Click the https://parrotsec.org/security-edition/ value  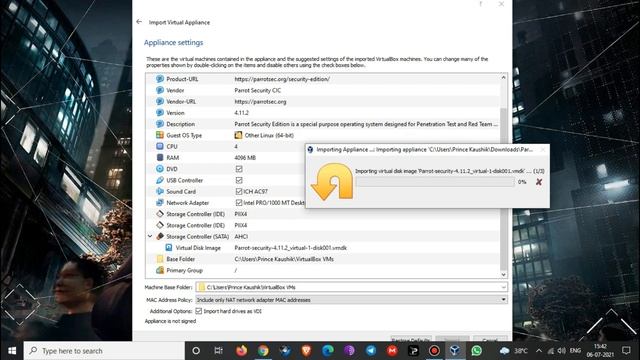coord(282,79)
